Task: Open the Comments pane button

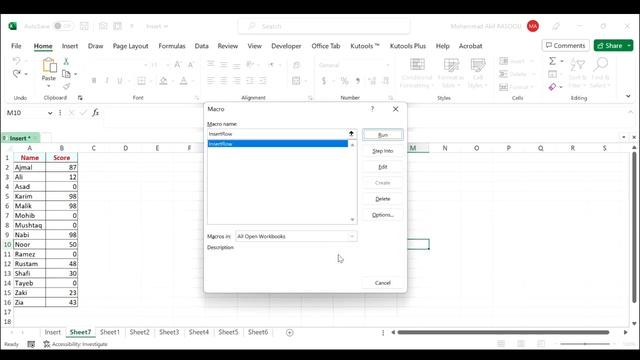Action: click(x=565, y=46)
